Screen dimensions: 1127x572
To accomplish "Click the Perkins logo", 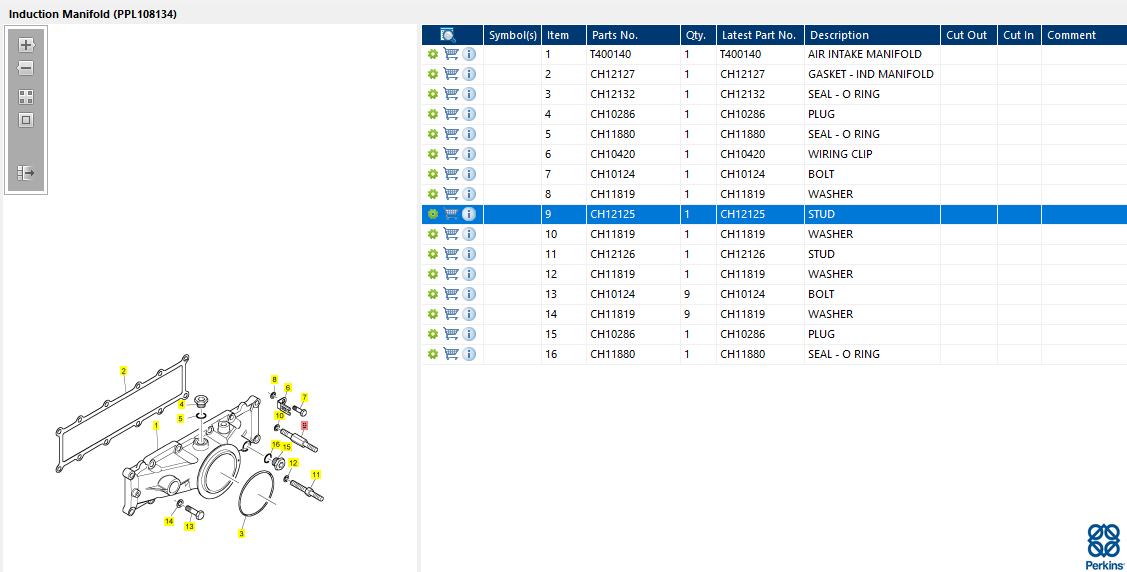I will 1104,547.
